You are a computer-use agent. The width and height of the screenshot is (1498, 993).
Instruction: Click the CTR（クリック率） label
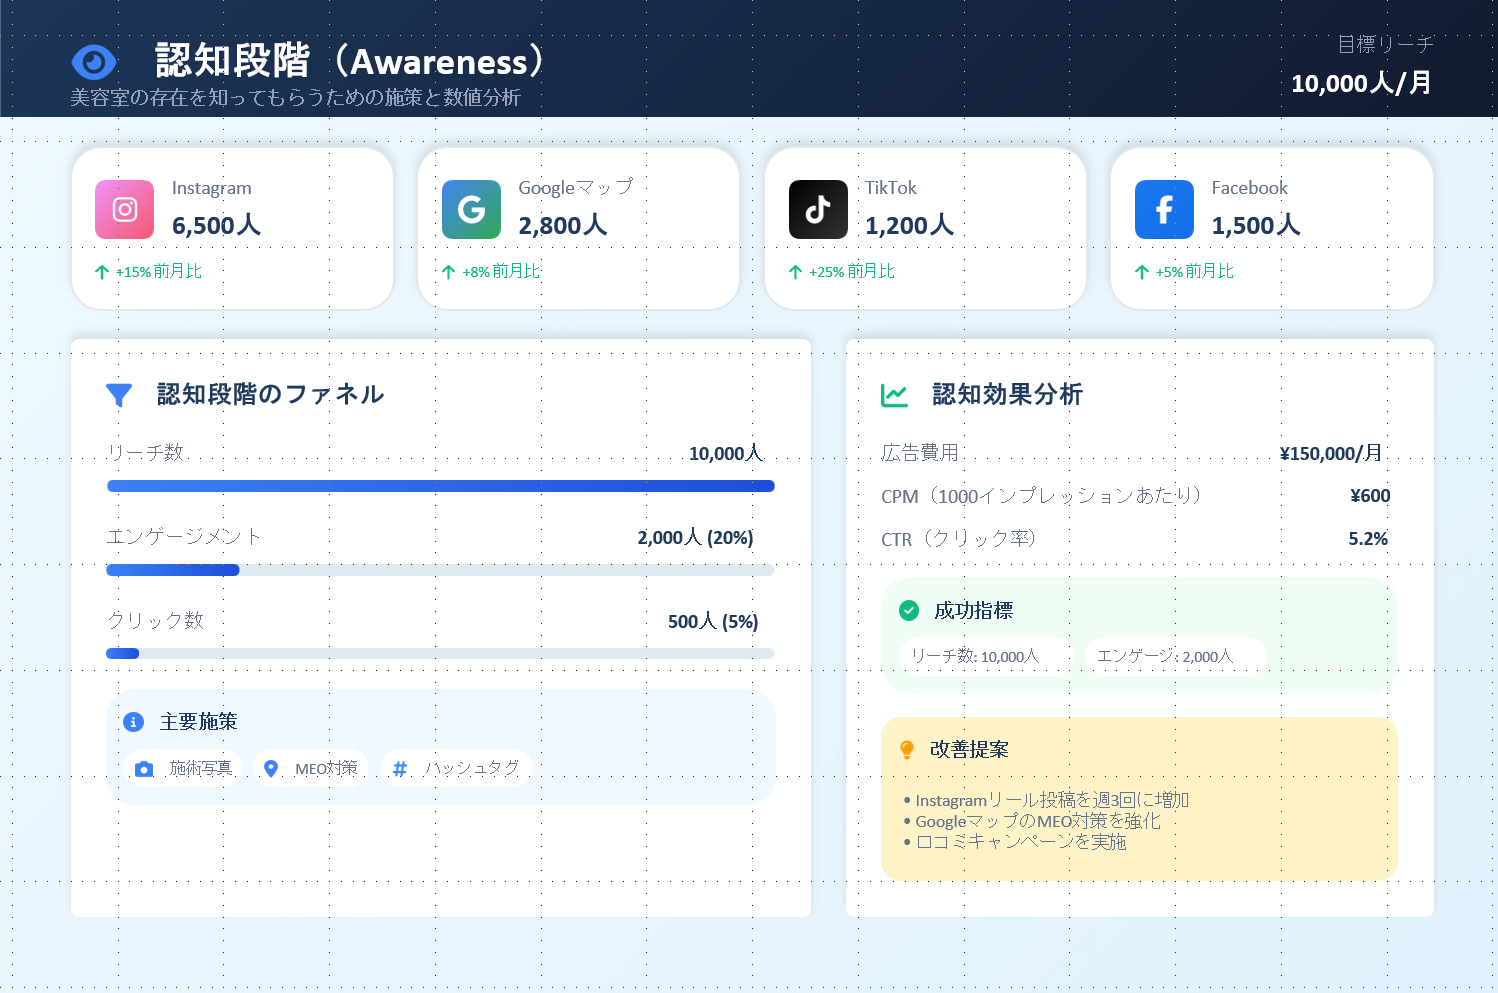pos(959,539)
